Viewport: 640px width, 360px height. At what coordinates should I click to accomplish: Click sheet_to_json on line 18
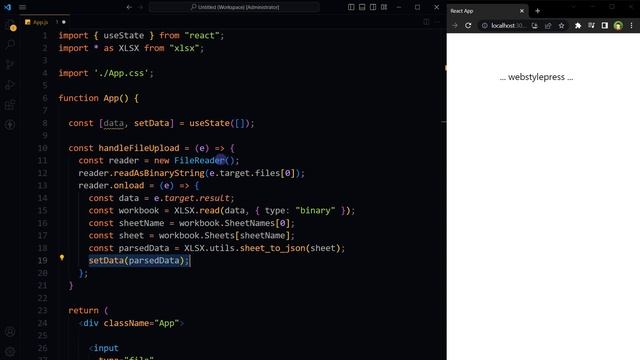tap(272, 248)
